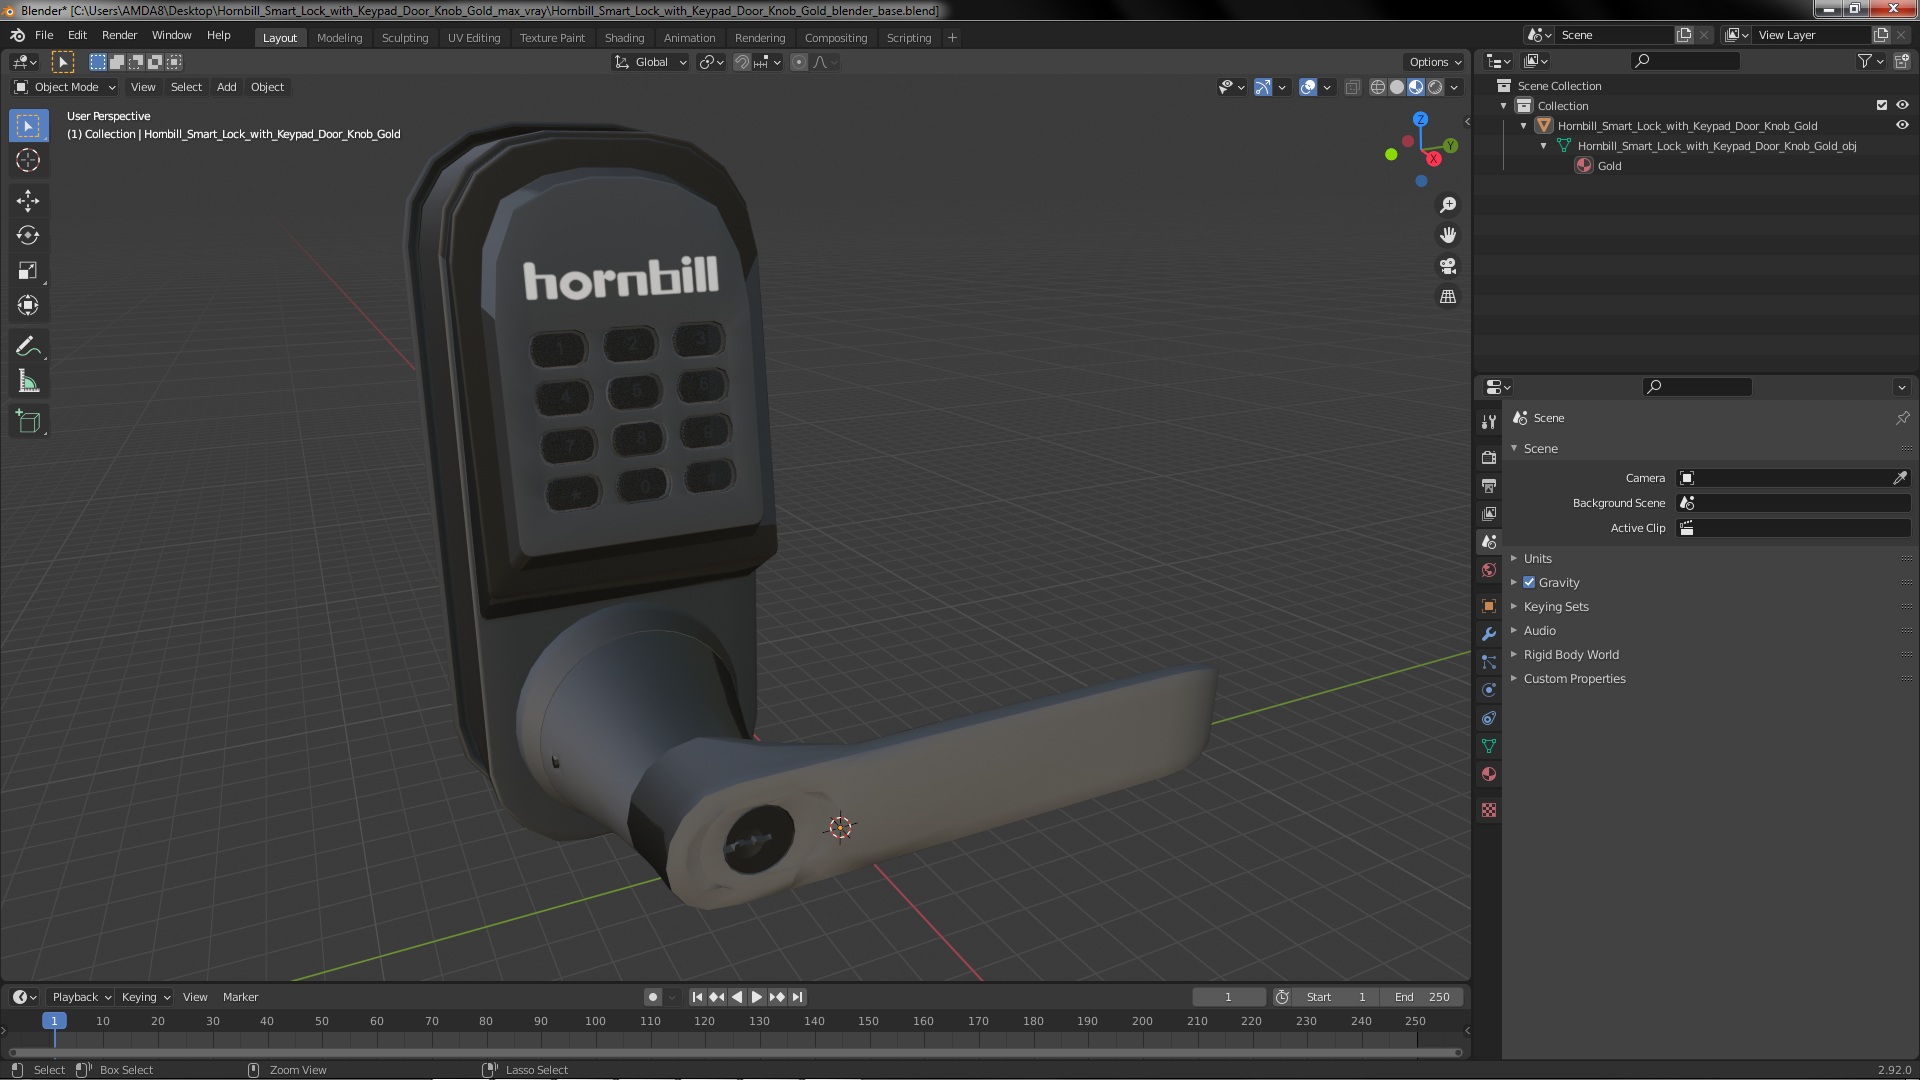Switch perspective/orthographic grid icon
This screenshot has width=1920, height=1080.
[x=1447, y=297]
